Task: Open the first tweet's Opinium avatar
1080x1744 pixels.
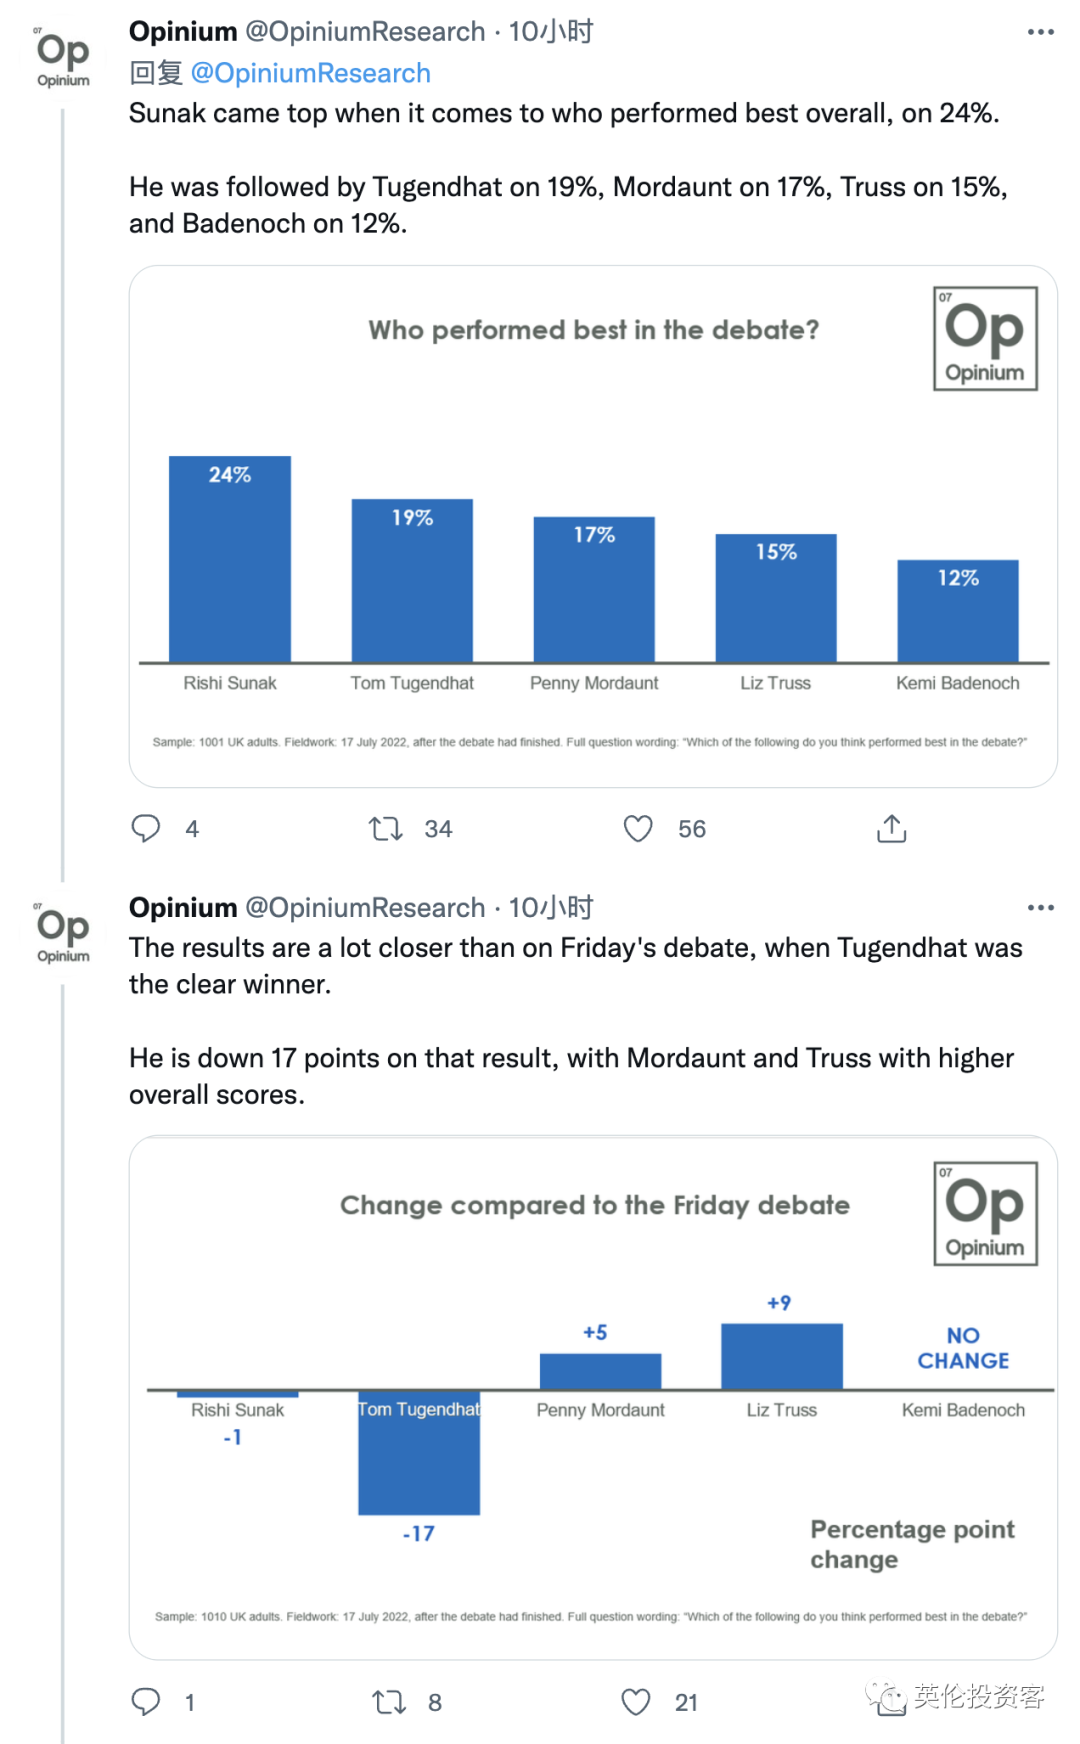Action: 63,58
